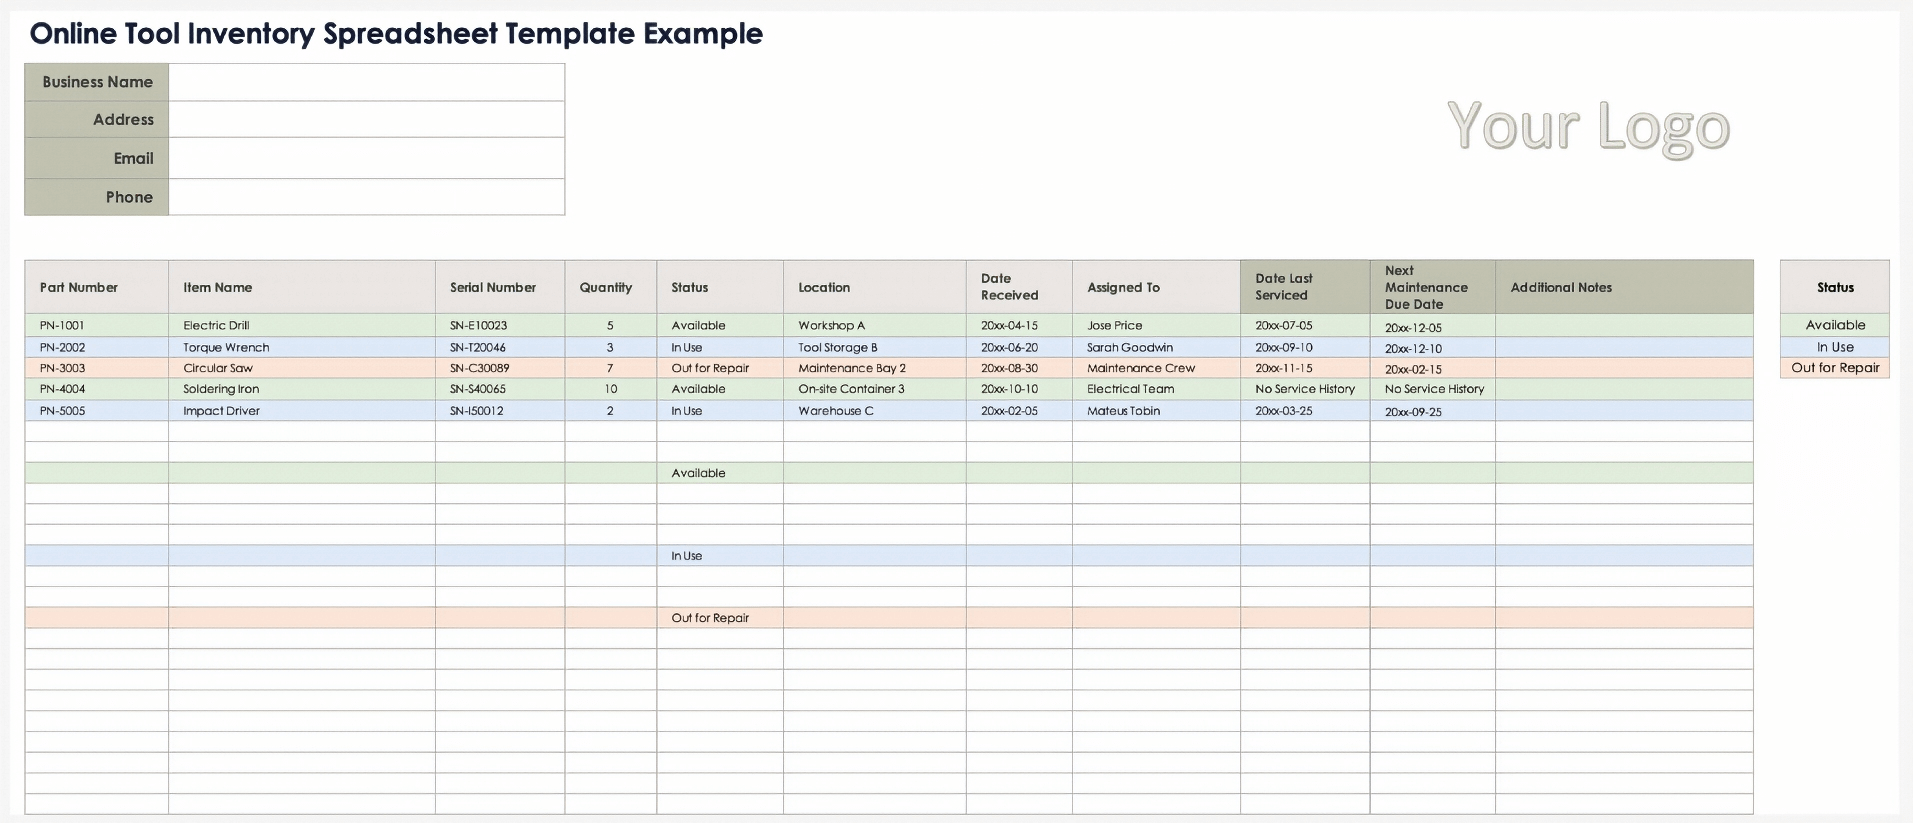Select Tool Storage B location cell
The image size is (1913, 823).
tap(875, 347)
